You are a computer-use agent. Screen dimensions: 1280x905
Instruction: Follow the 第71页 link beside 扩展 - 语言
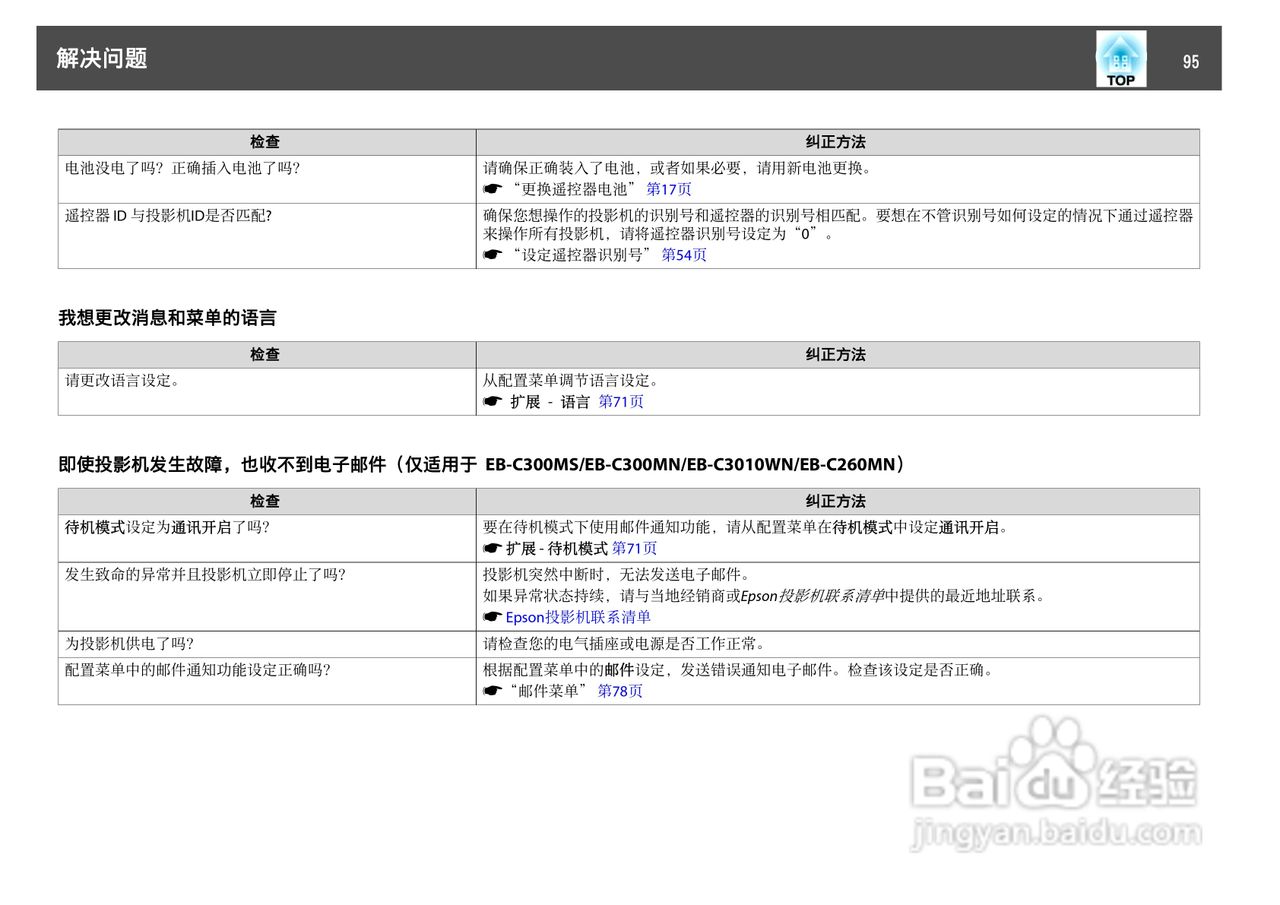click(x=621, y=402)
